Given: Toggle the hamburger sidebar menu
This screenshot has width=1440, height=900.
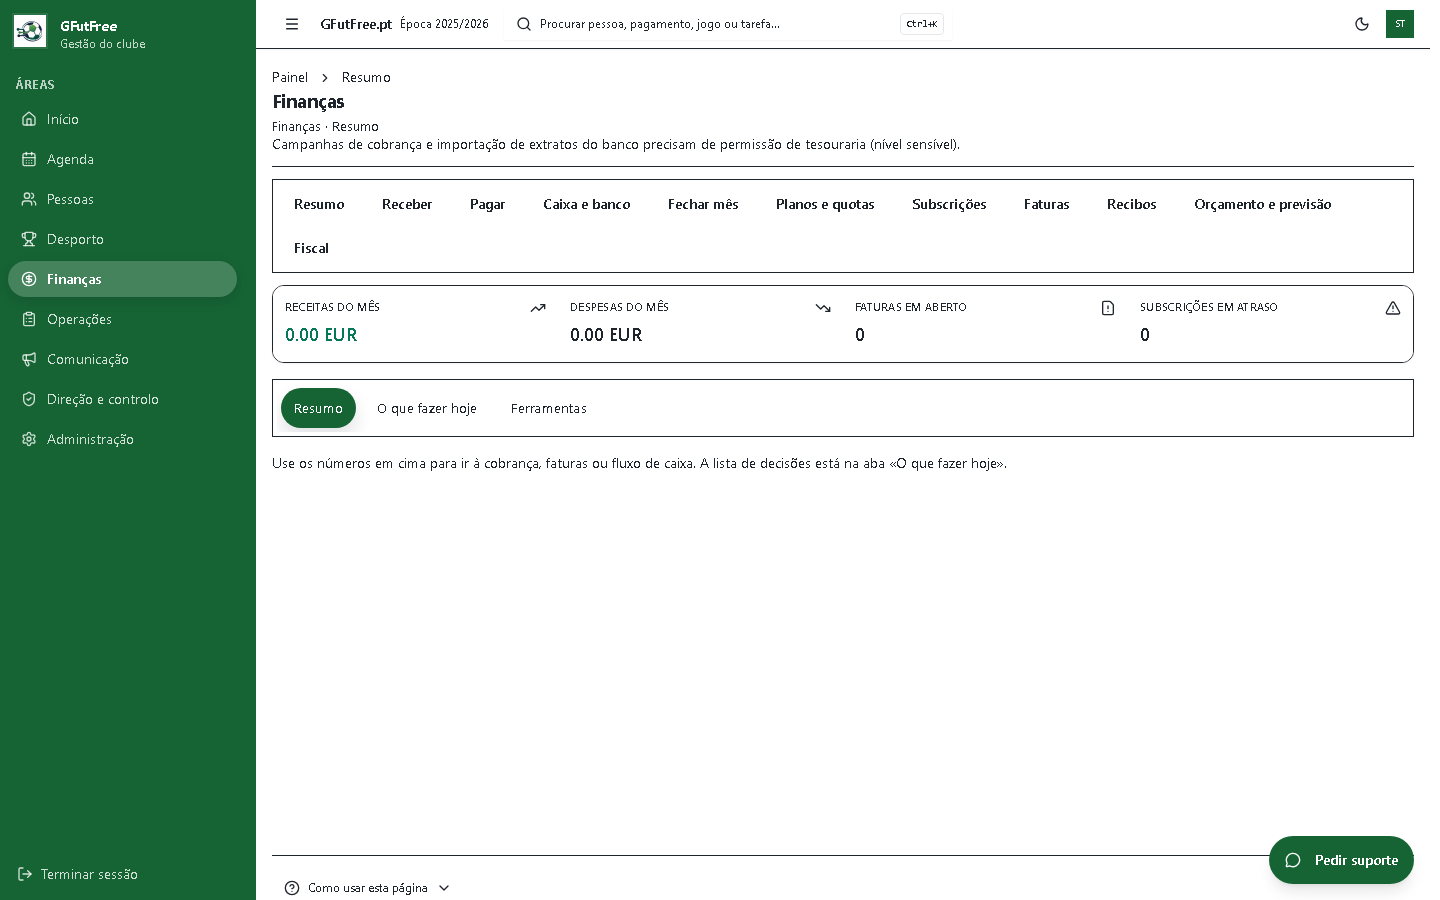Looking at the screenshot, I should click(x=292, y=24).
